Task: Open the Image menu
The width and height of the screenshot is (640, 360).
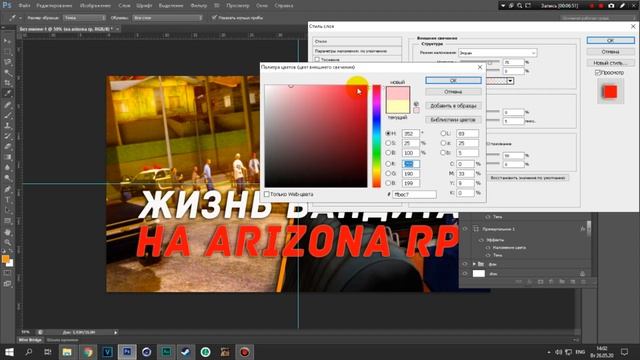Action: [x=95, y=6]
